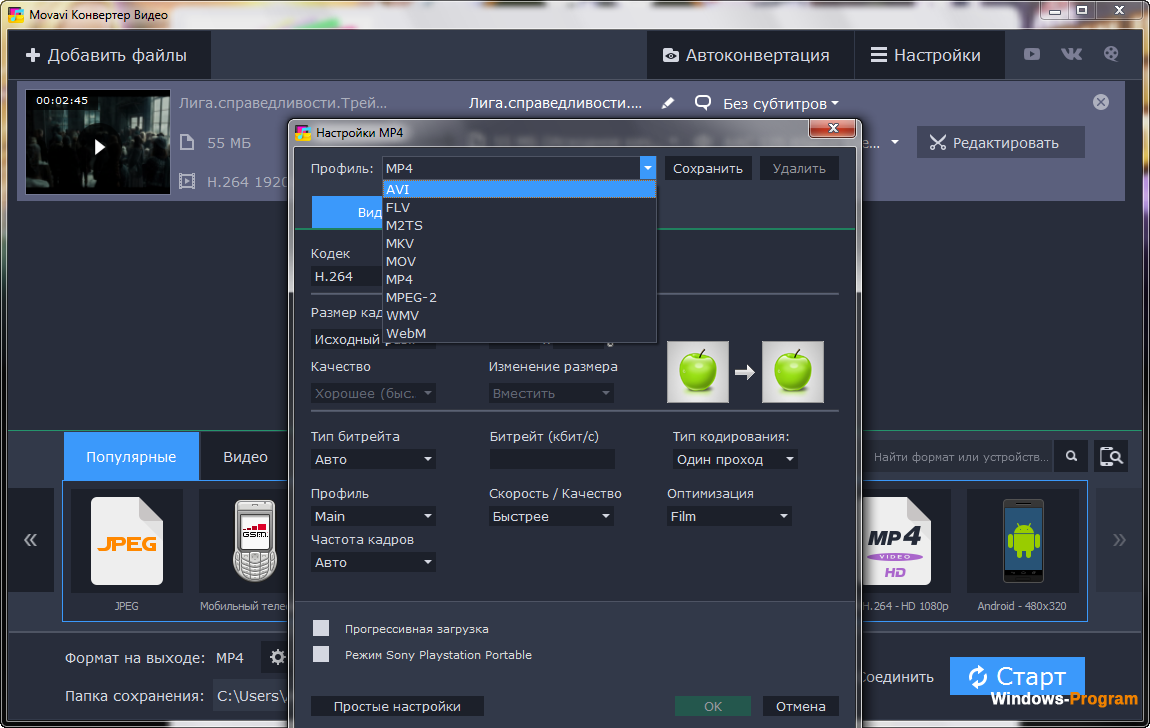Click the resulting apple preview image
The width and height of the screenshot is (1150, 728).
pyautogui.click(x=793, y=372)
